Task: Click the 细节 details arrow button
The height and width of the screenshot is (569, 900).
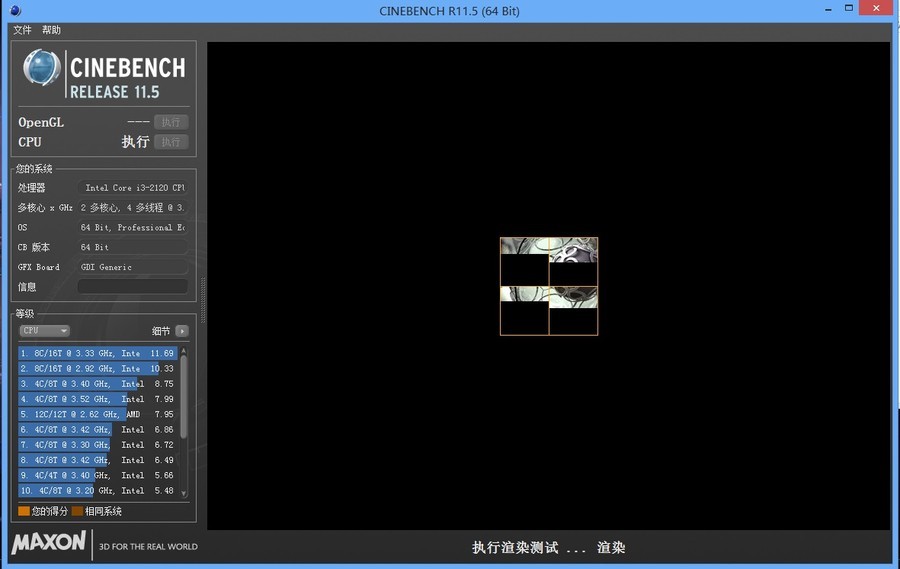Action: [181, 331]
